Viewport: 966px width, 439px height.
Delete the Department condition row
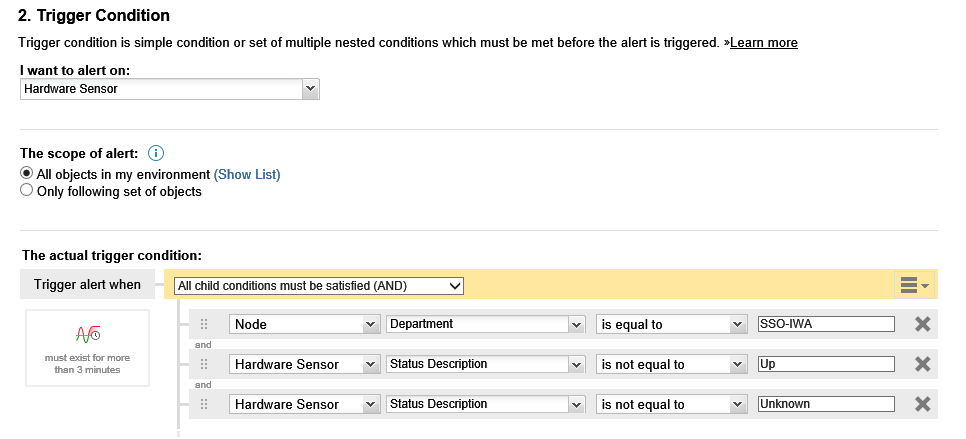coord(922,324)
